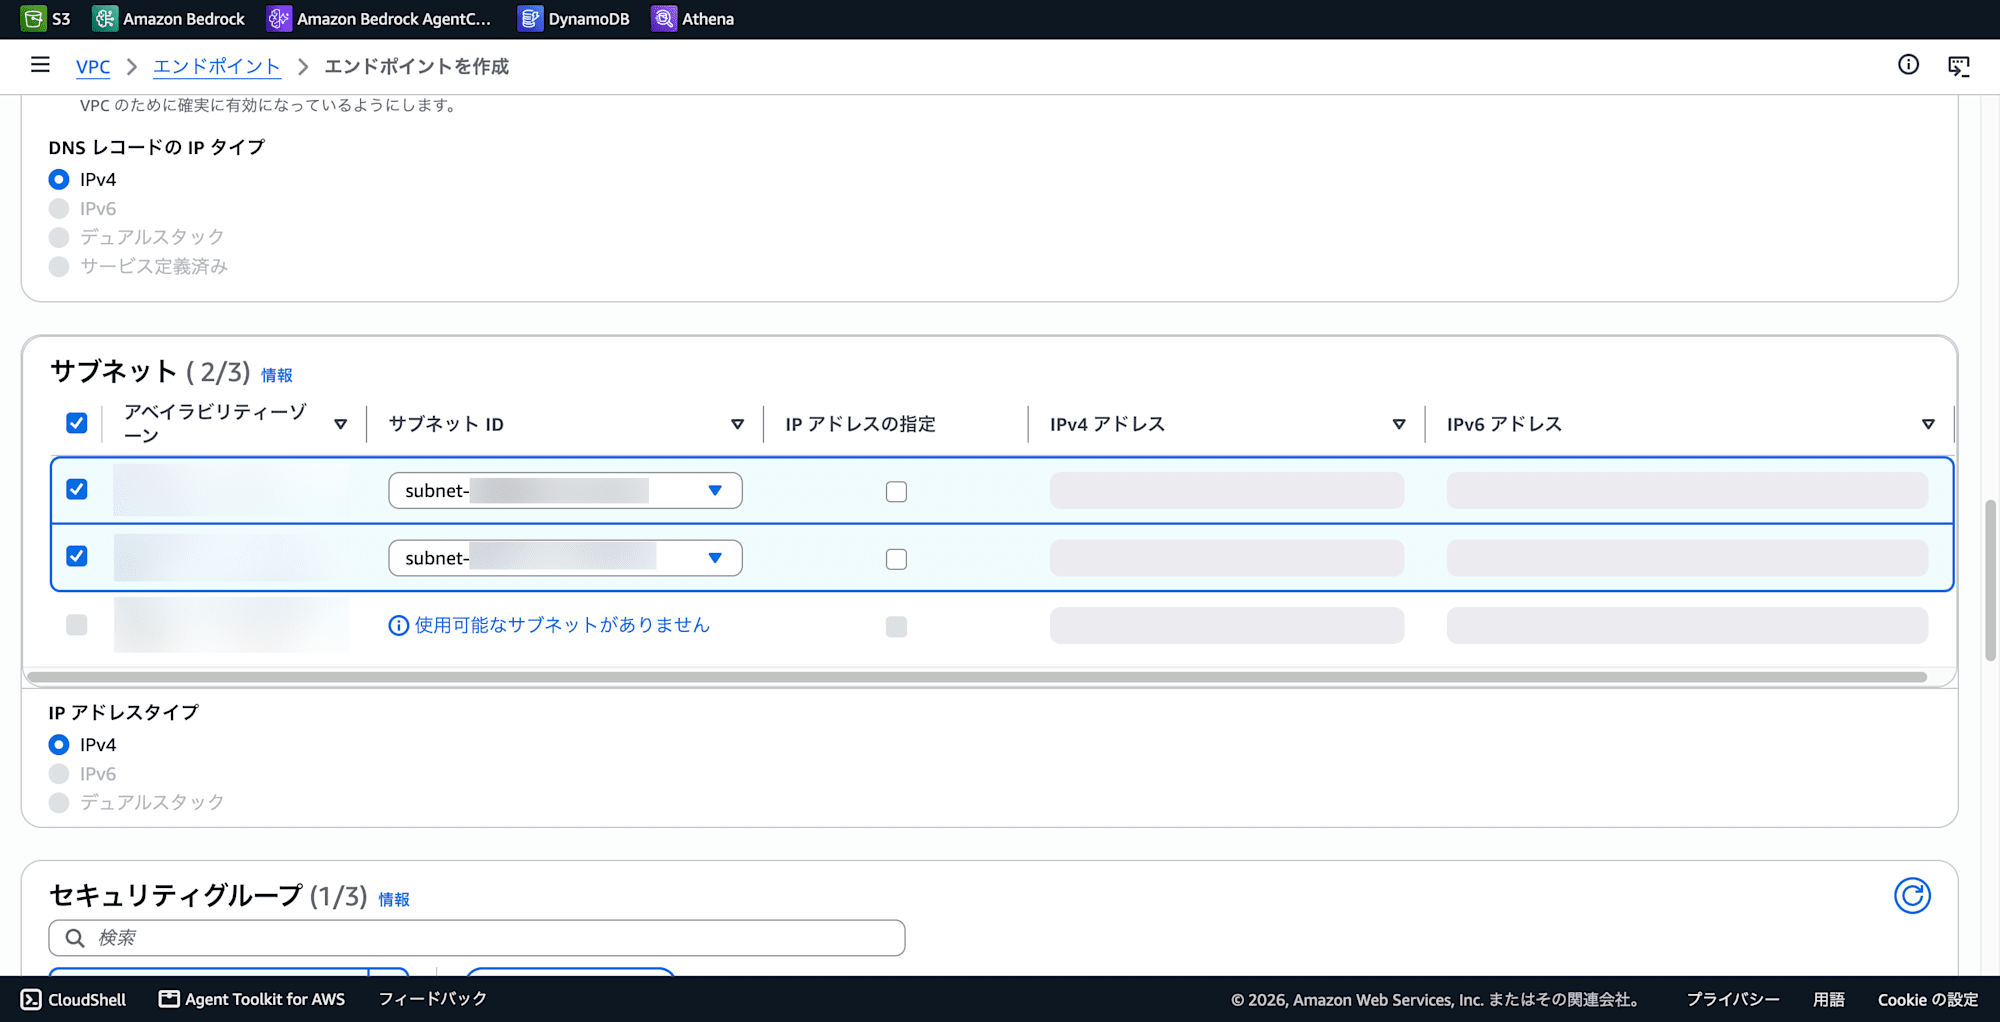Open the second subnet ID dropdown

tap(565, 558)
